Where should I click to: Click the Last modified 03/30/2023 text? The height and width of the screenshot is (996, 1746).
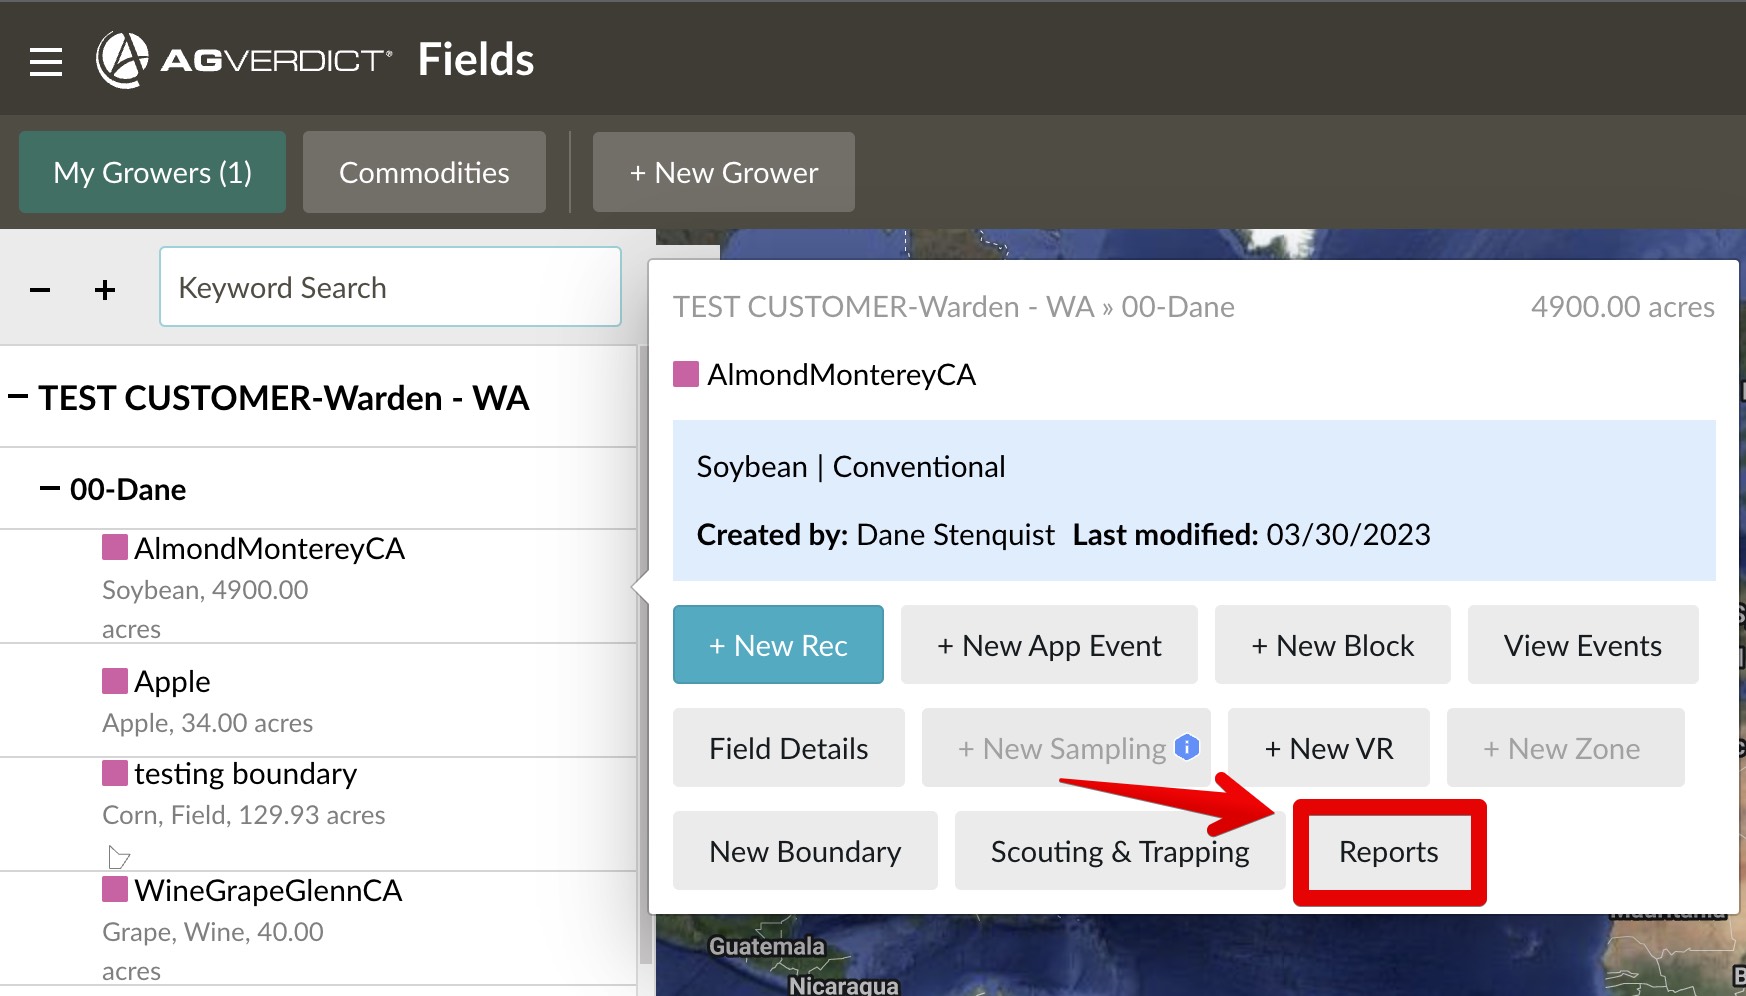point(1251,535)
